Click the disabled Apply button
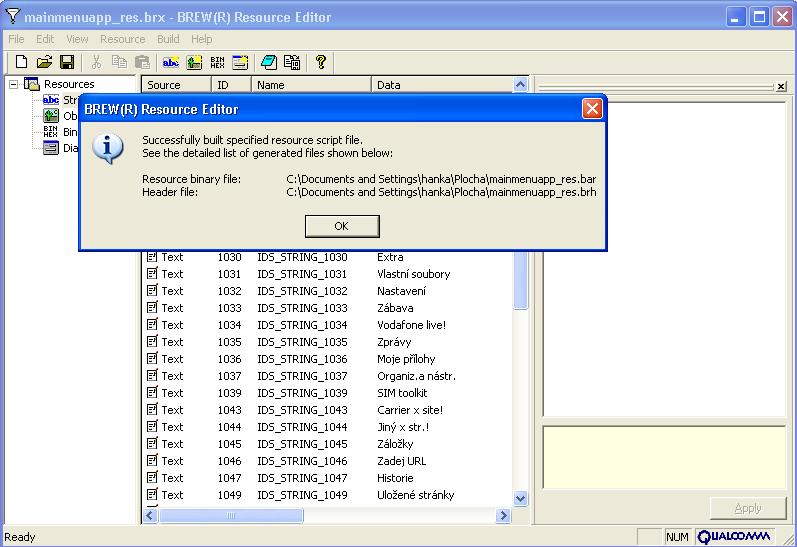 click(x=748, y=508)
